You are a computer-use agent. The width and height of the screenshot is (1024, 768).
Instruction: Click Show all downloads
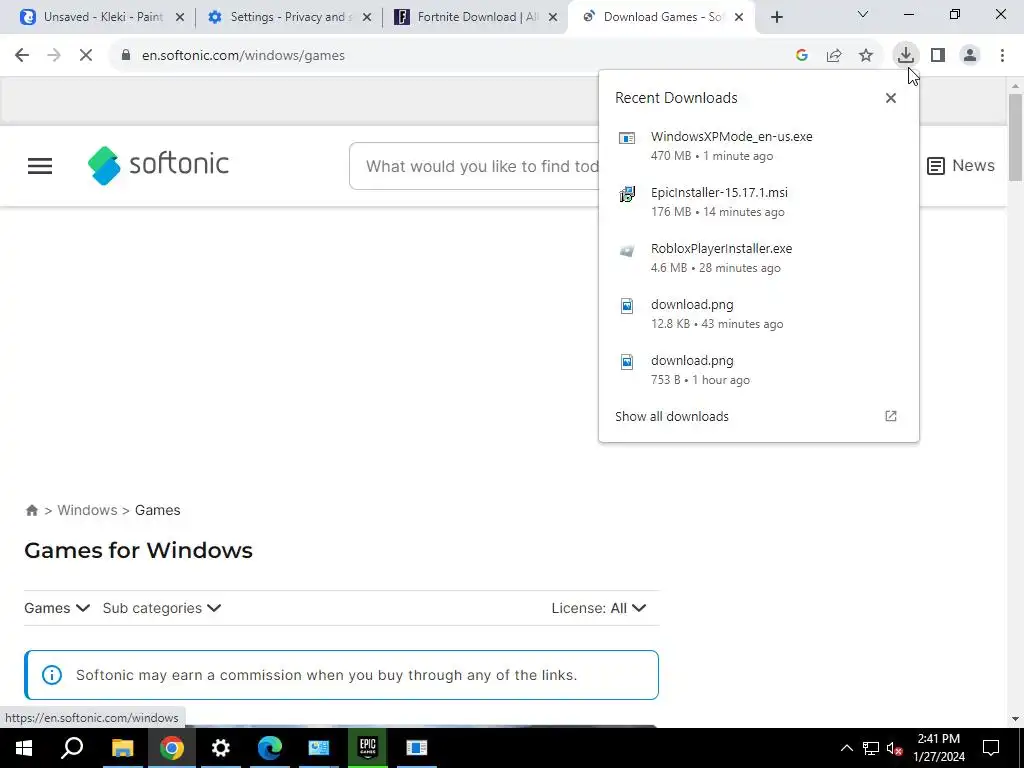[672, 417]
